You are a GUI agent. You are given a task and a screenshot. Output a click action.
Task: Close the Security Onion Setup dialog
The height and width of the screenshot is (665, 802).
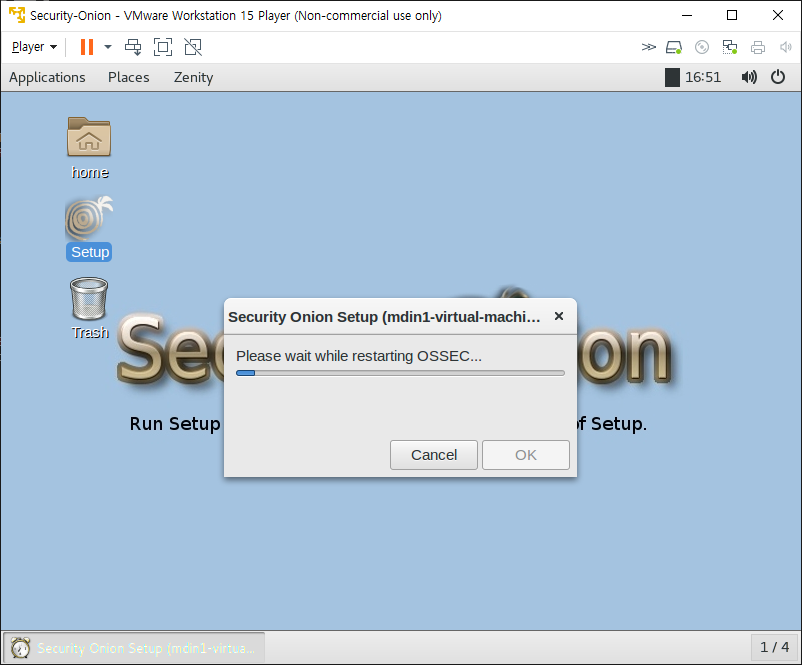tap(559, 317)
